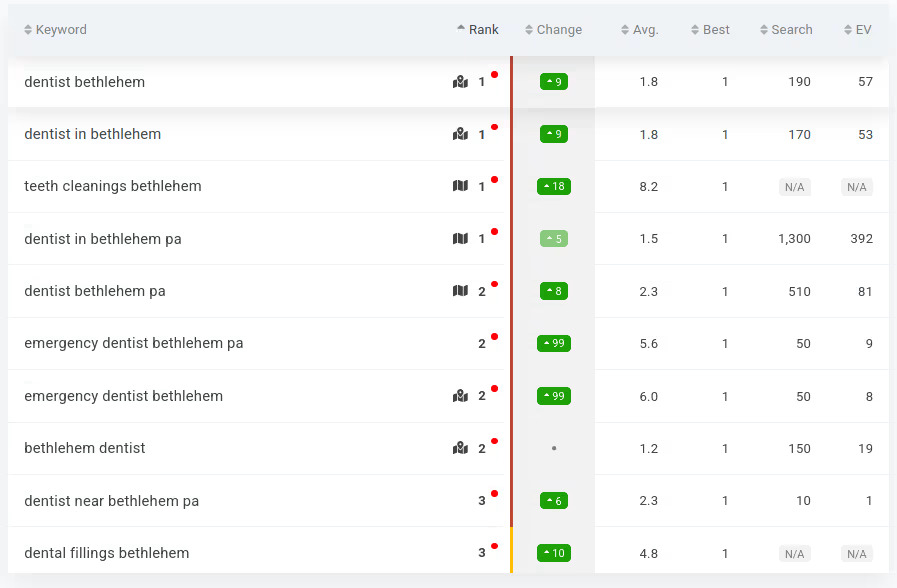
Task: Open the dentist near bethlehem pa keyword
Action: (111, 501)
